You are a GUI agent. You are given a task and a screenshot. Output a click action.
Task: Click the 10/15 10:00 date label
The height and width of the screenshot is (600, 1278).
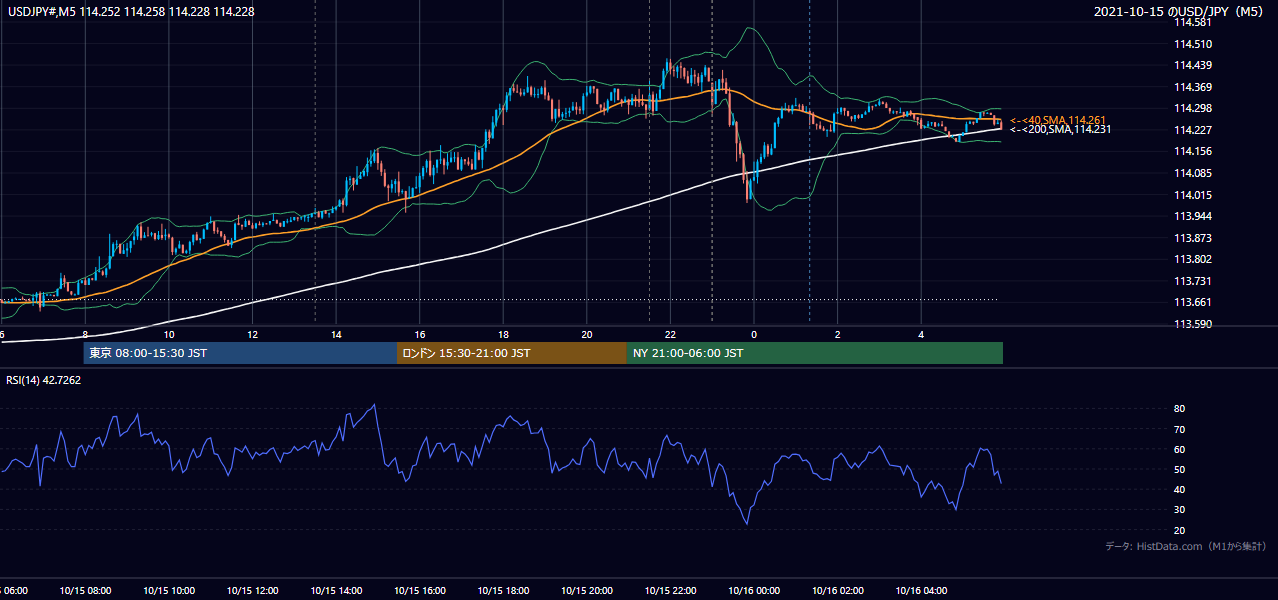pyautogui.click(x=169, y=591)
